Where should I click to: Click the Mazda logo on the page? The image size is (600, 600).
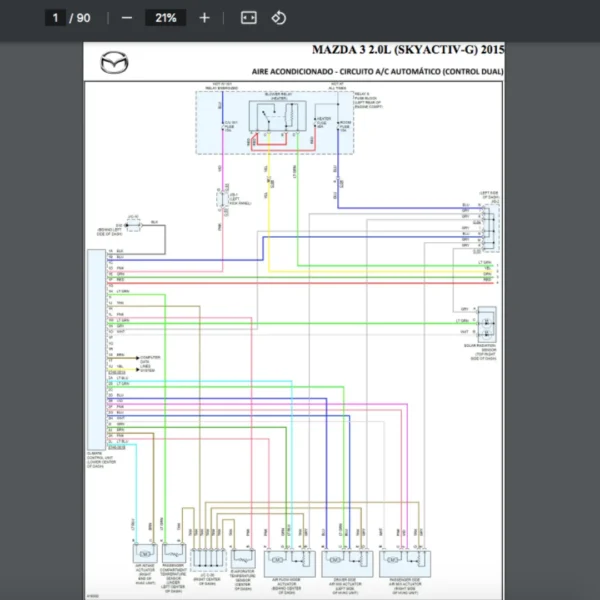click(x=114, y=64)
